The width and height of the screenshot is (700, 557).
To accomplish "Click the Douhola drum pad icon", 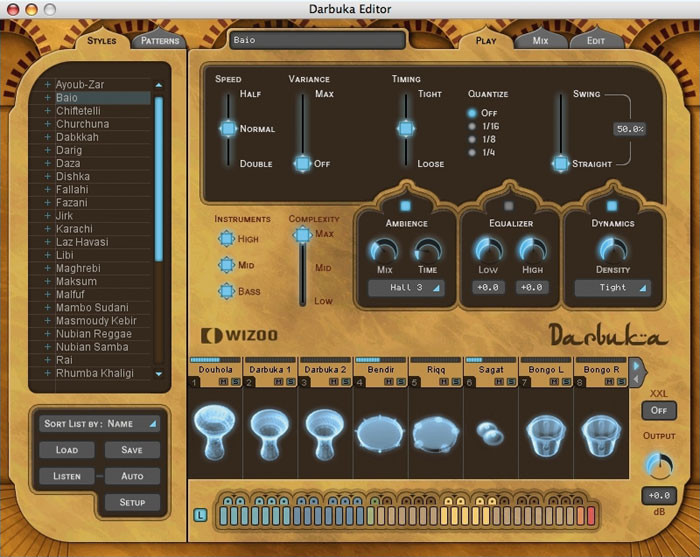I will pos(215,432).
